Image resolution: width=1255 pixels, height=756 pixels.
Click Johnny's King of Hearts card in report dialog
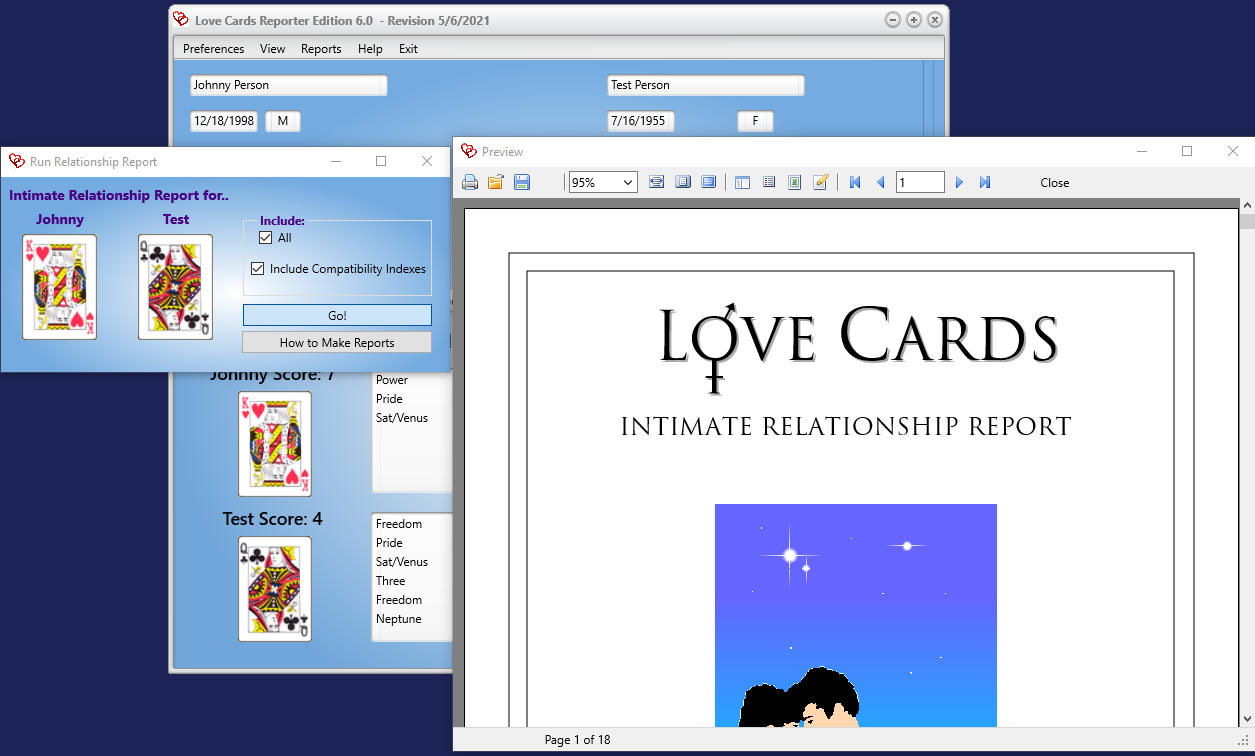point(60,287)
